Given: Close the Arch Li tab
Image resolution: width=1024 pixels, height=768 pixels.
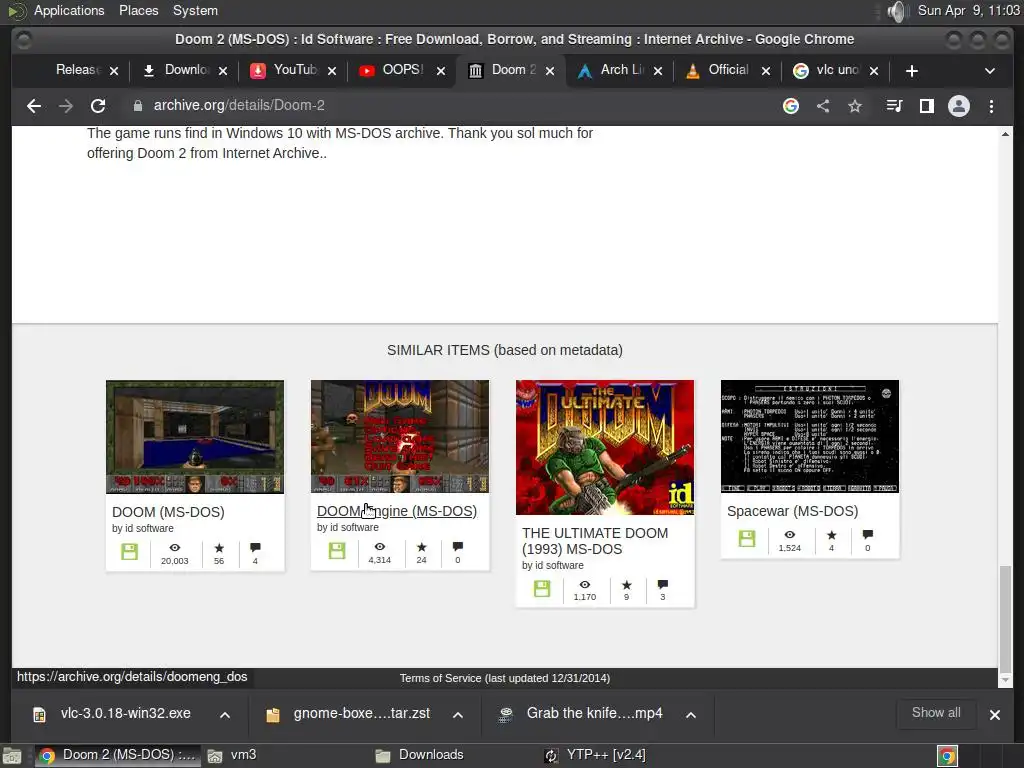Looking at the screenshot, I should pyautogui.click(x=658, y=71).
